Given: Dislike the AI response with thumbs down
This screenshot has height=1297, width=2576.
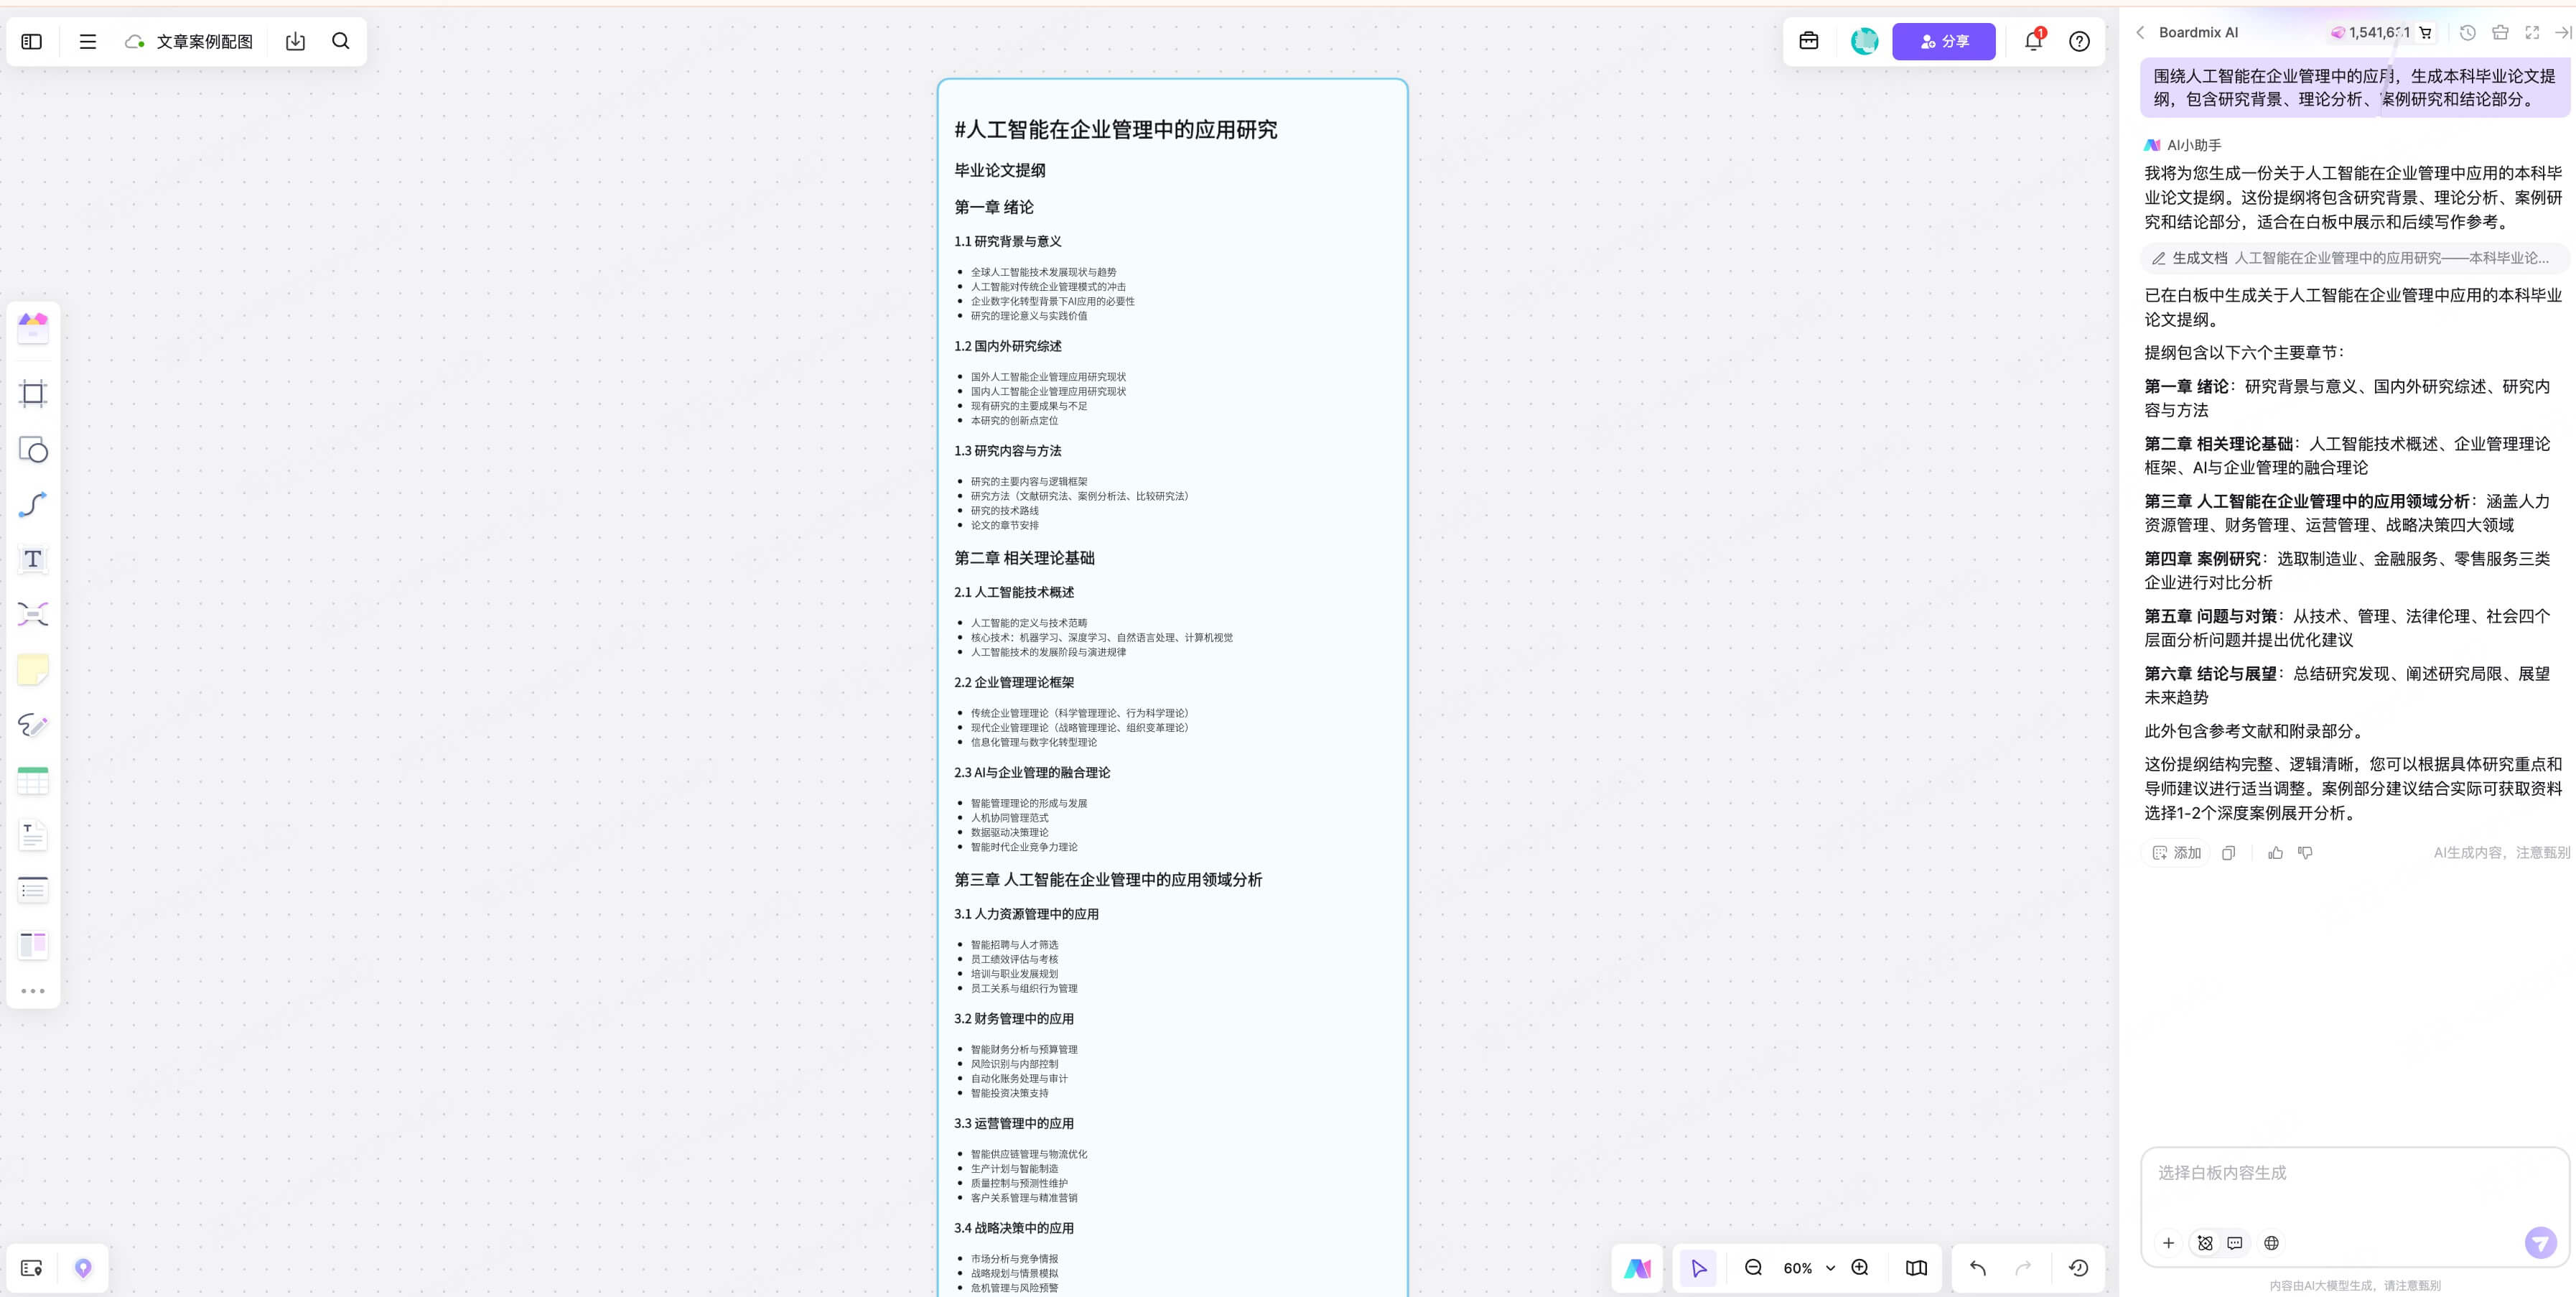Looking at the screenshot, I should [x=2305, y=853].
